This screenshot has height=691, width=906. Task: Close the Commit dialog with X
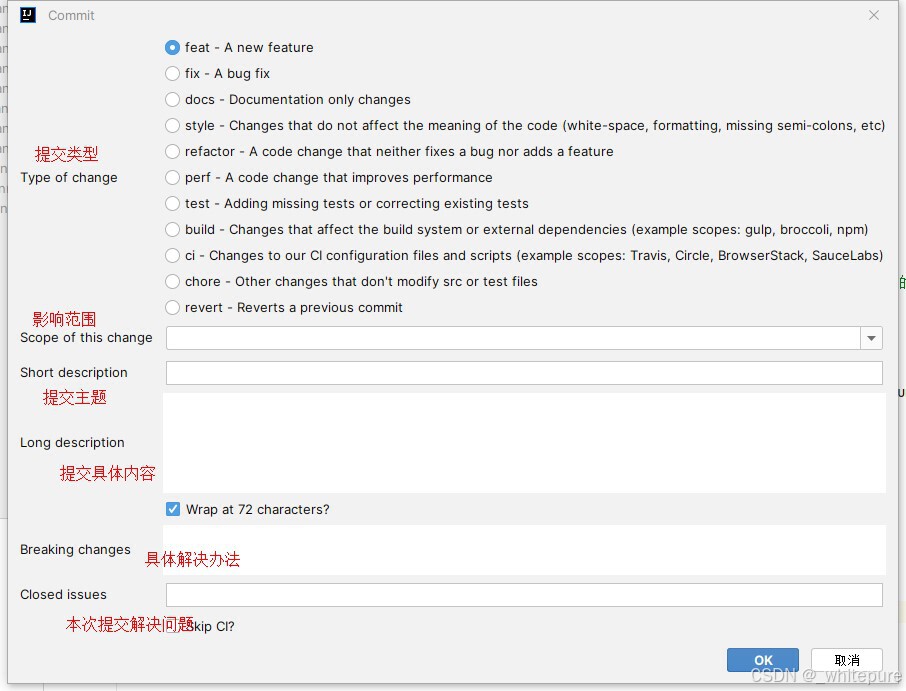[x=874, y=16]
